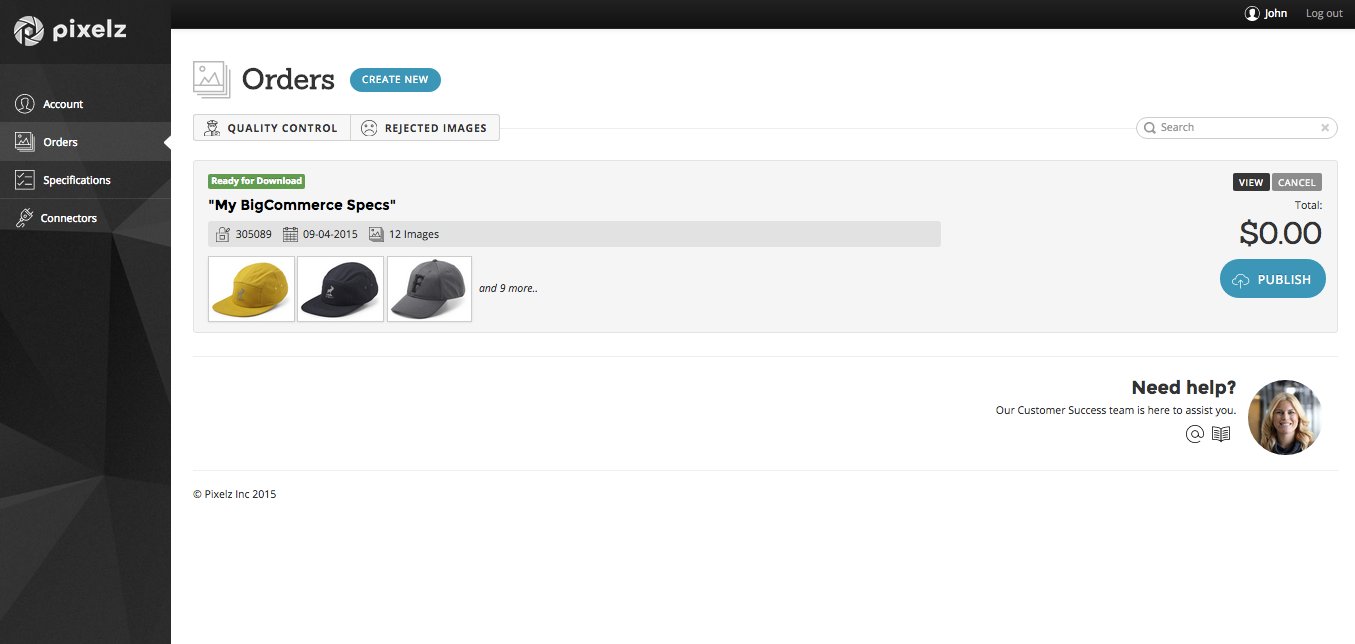Clear the search field with the X icon
The image size is (1355, 644).
pos(1325,128)
